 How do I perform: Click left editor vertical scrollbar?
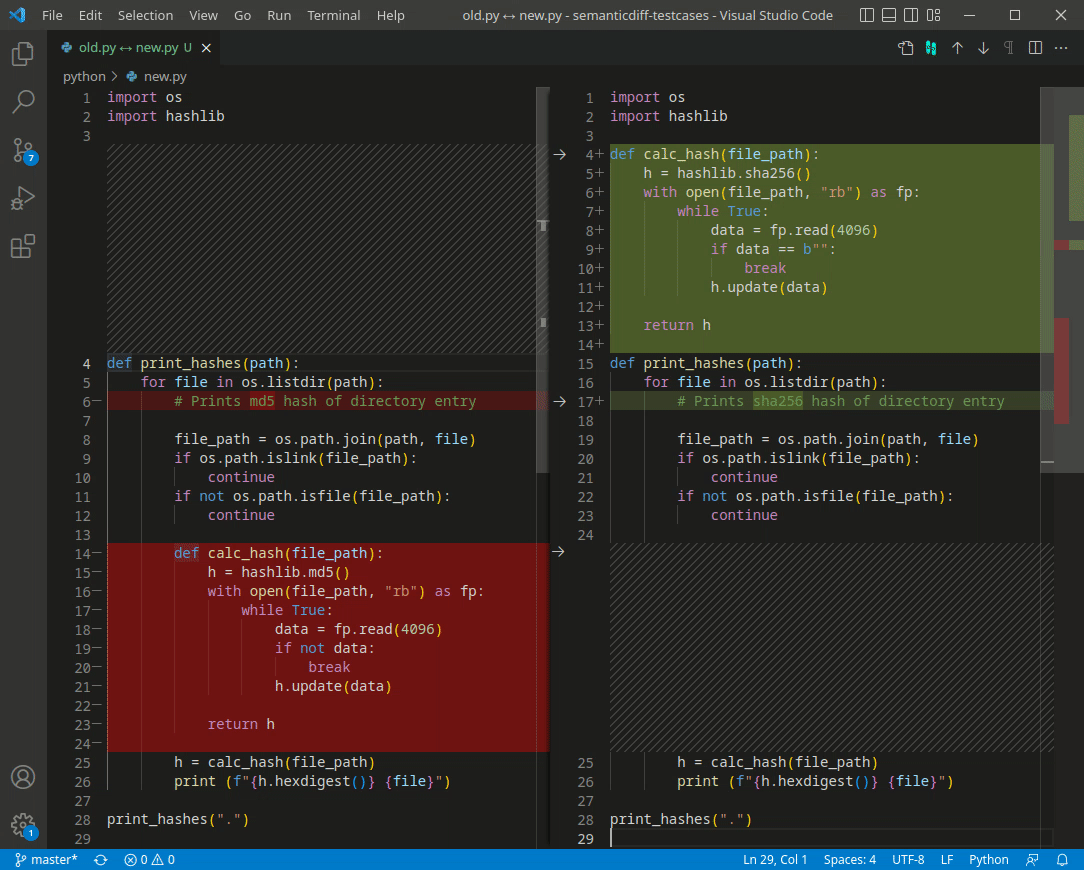click(543, 280)
